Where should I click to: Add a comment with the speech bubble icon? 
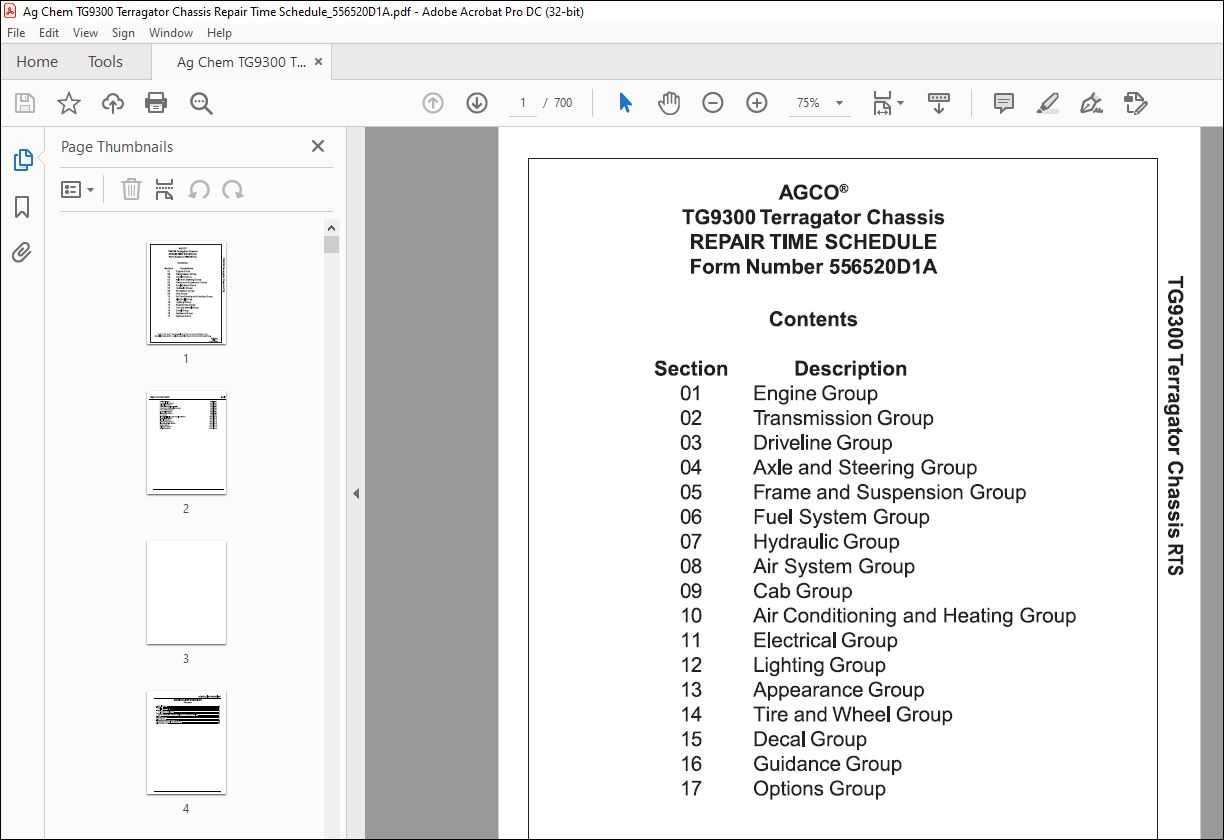(1004, 103)
